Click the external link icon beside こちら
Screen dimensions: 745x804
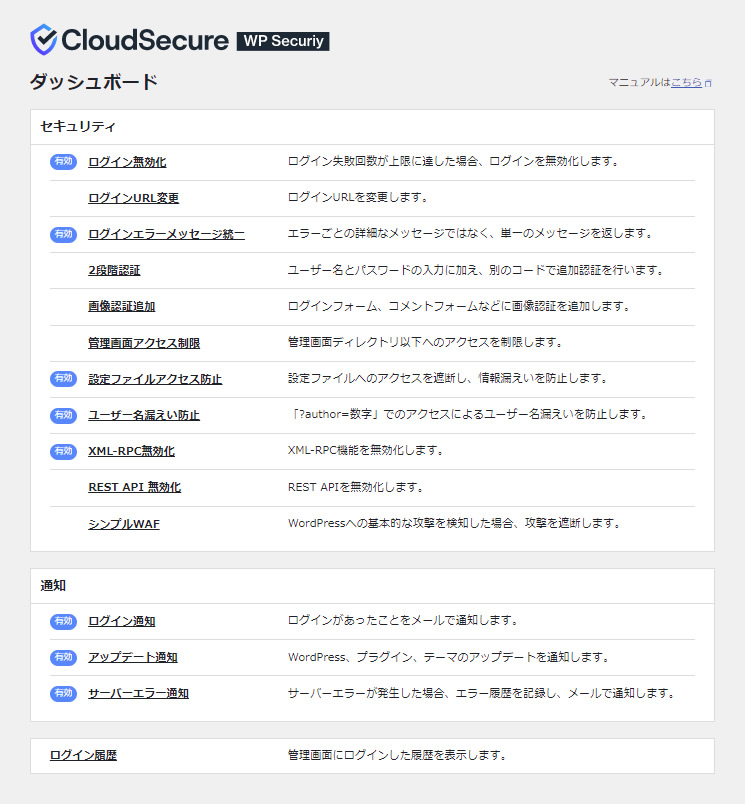(708, 83)
